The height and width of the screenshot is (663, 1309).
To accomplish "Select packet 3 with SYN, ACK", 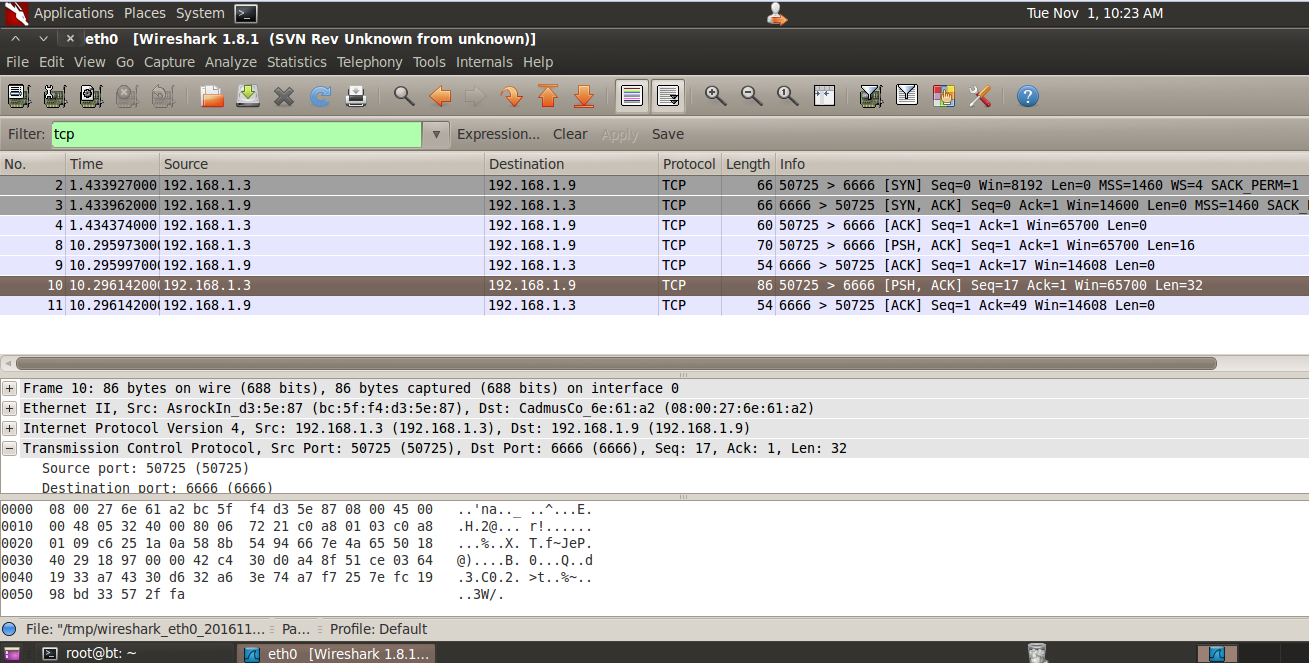I will [654, 205].
